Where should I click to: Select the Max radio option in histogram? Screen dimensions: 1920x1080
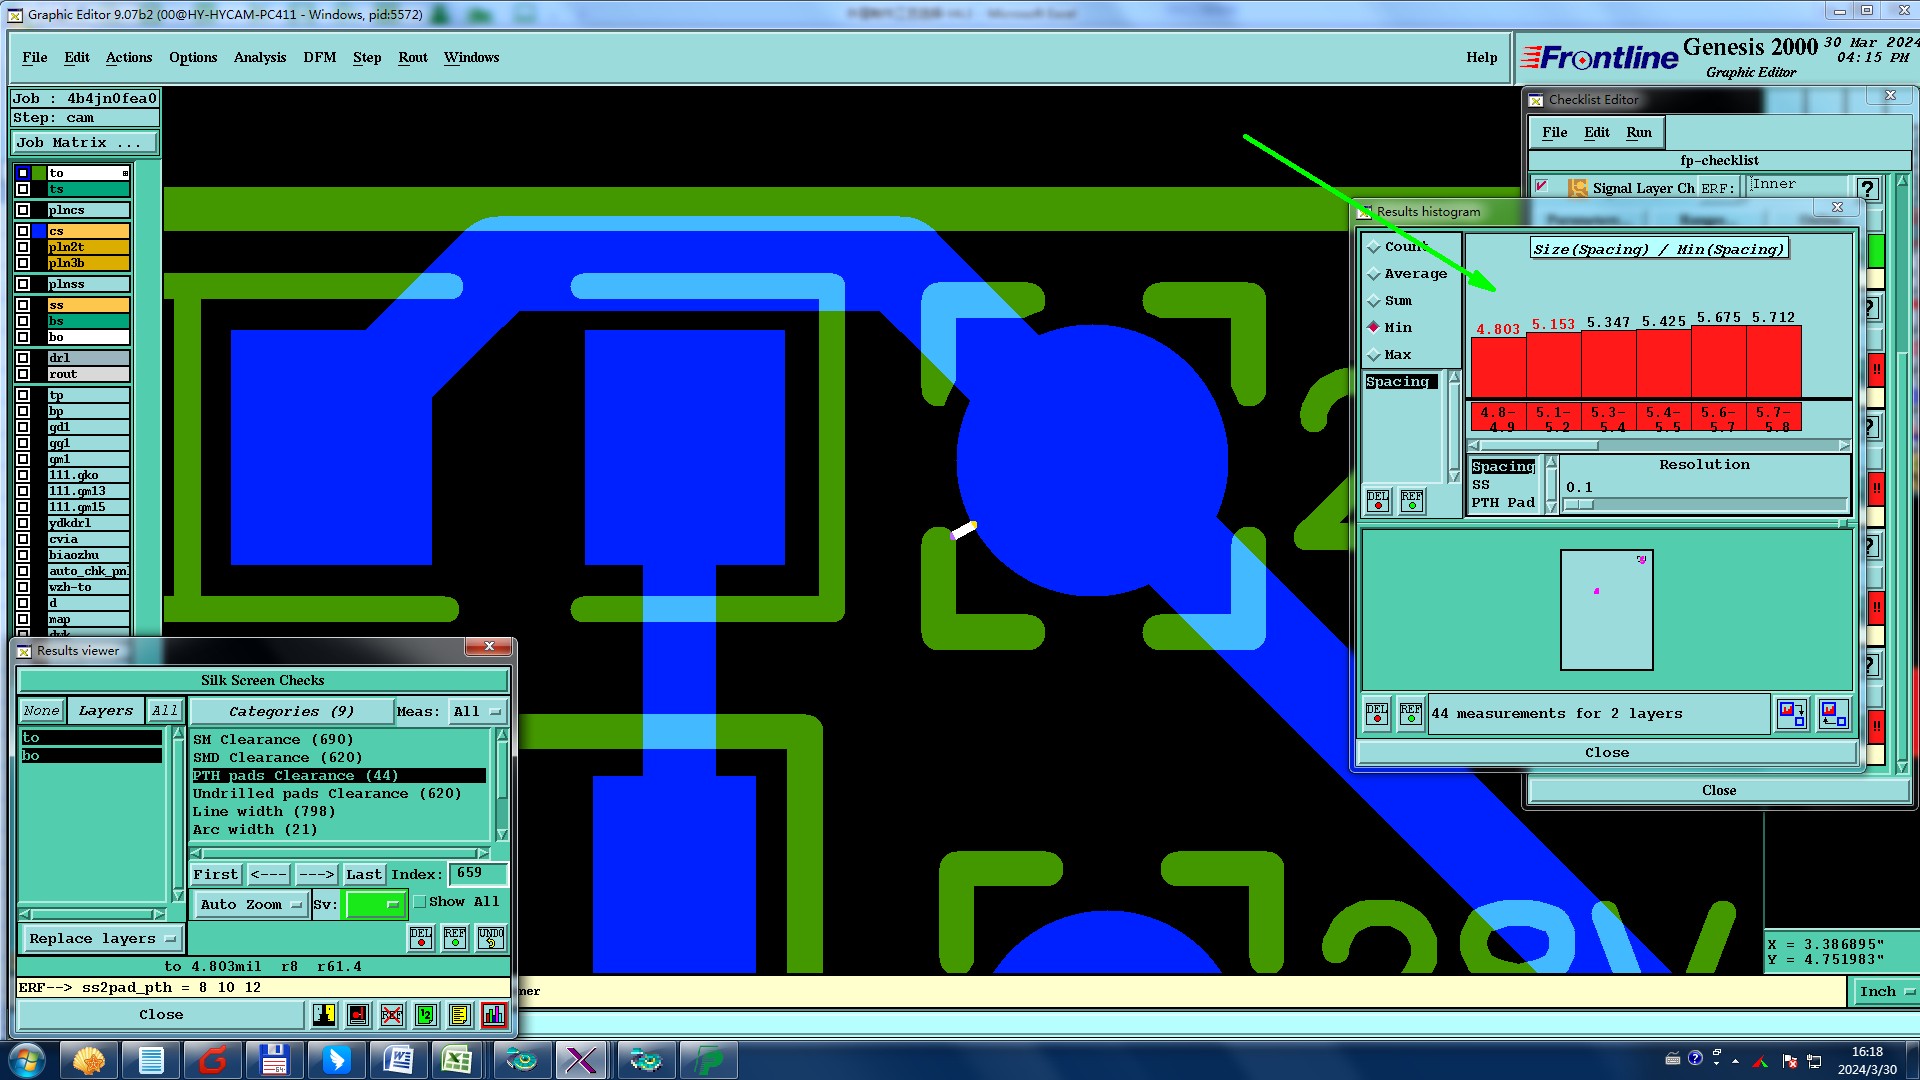1374,355
